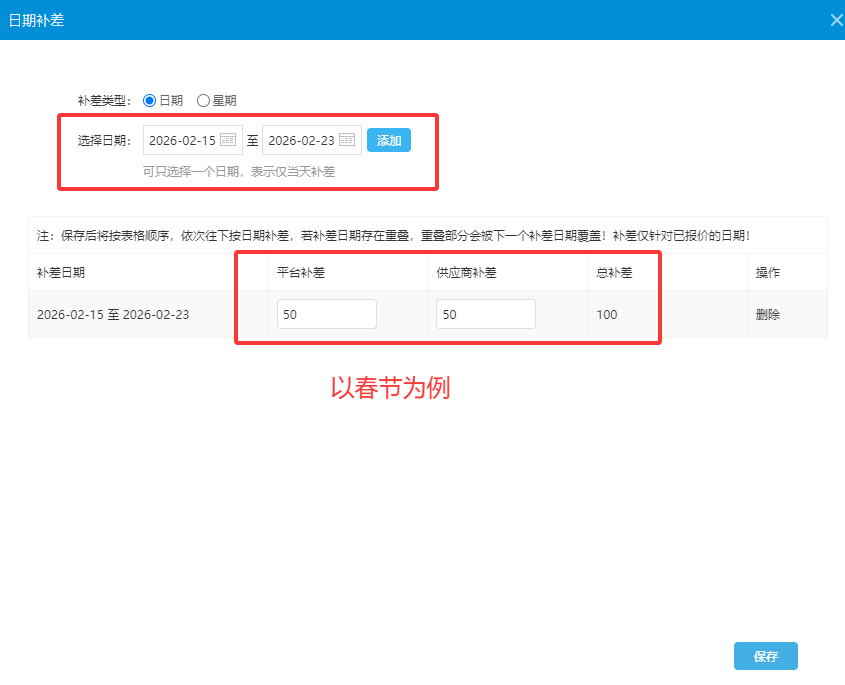Click the 总补差 column header

click(613, 272)
